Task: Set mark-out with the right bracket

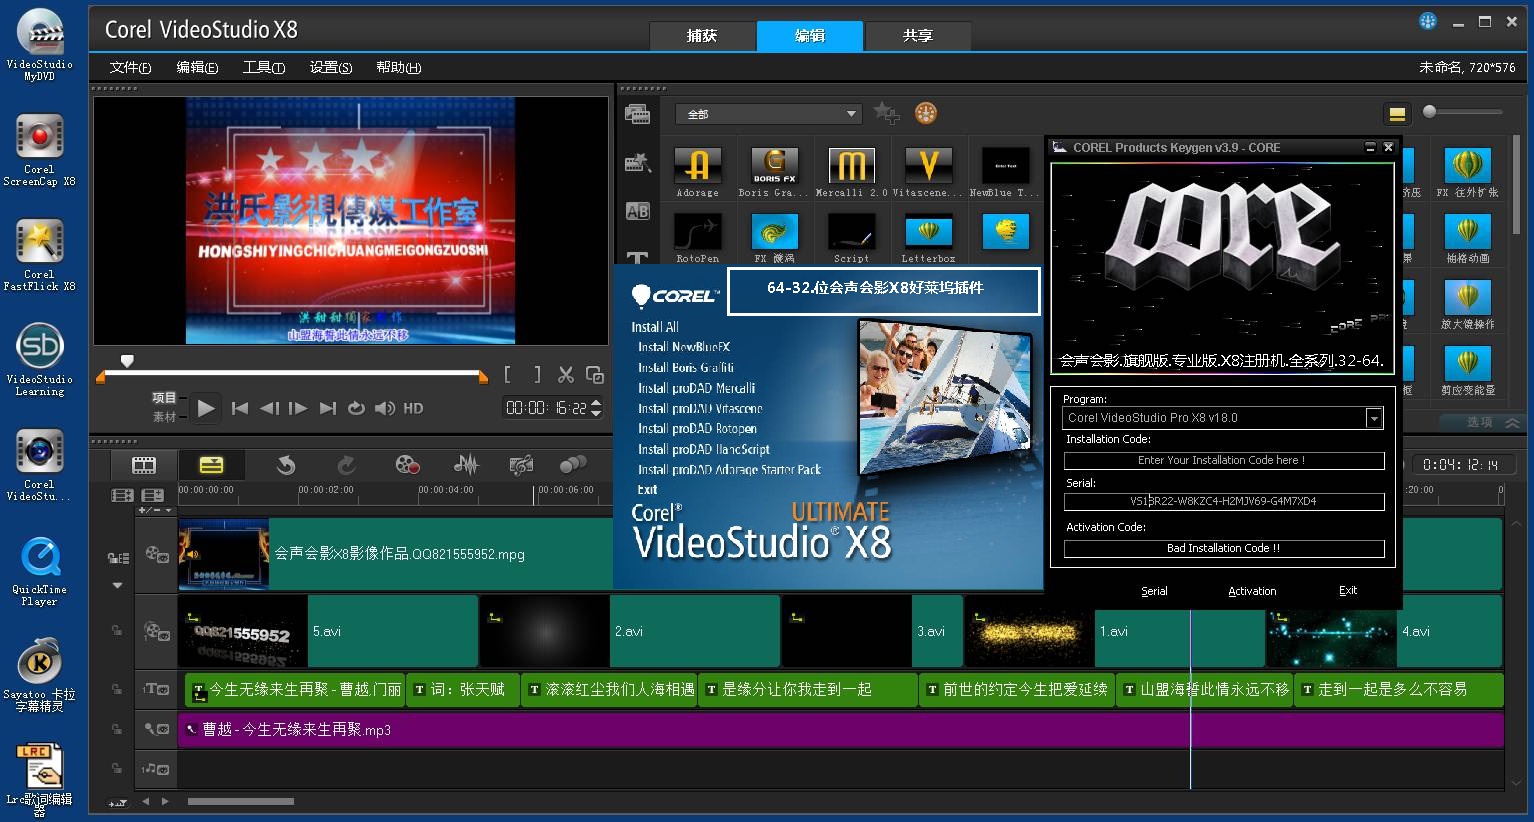Action: click(536, 375)
